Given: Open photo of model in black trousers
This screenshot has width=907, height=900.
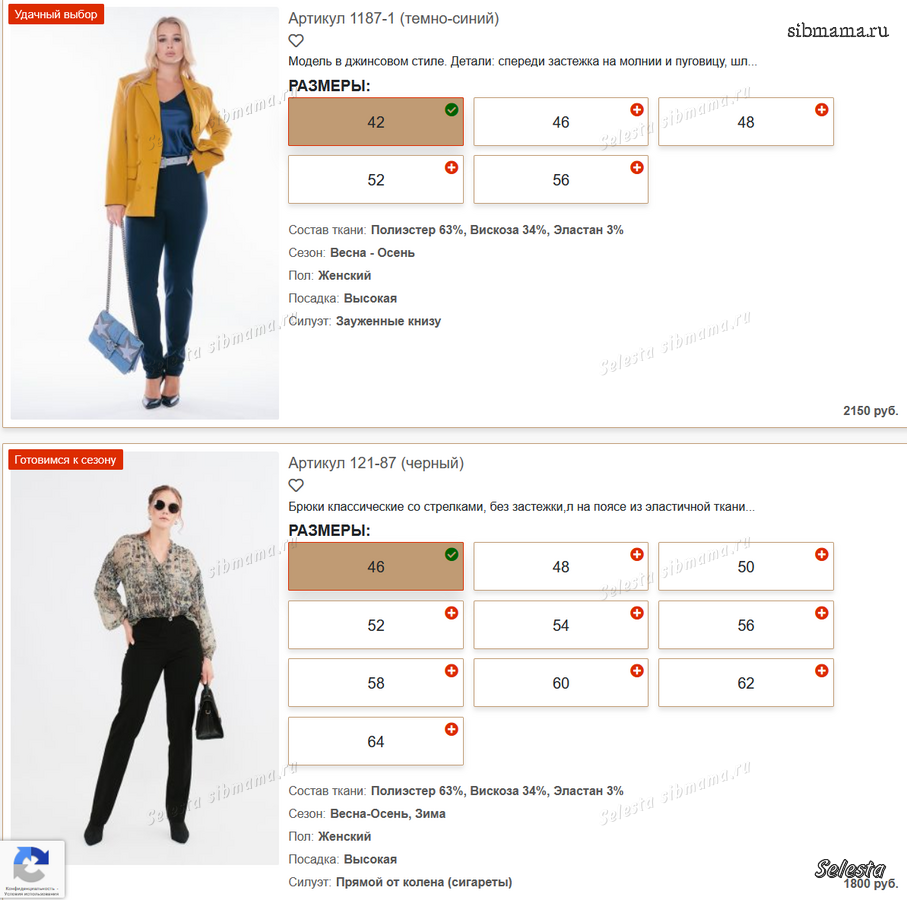Looking at the screenshot, I should [145, 658].
